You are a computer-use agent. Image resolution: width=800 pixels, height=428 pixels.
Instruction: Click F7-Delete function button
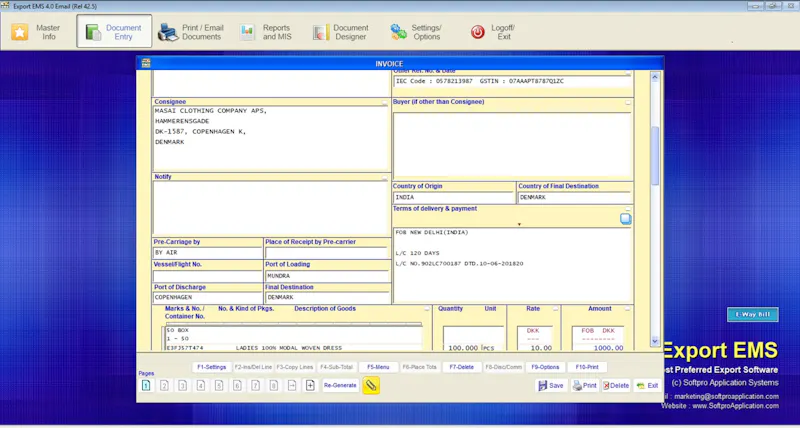[462, 367]
